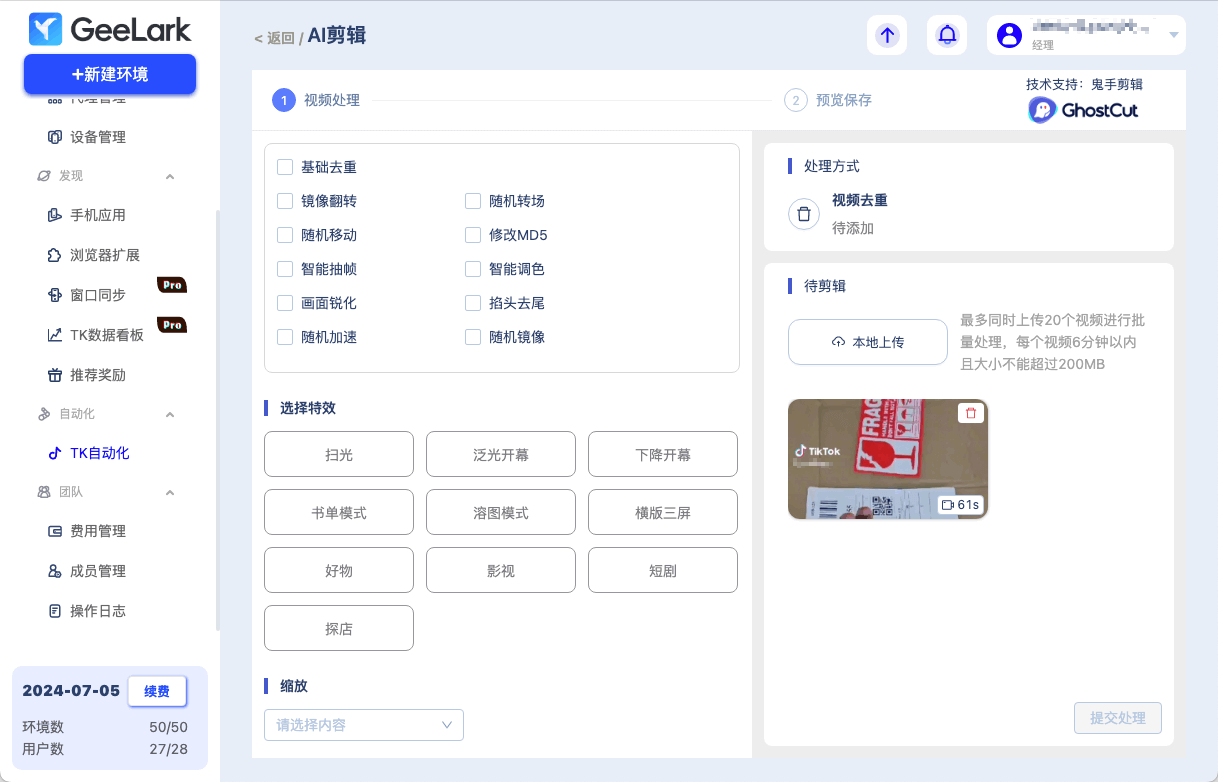Screen dimensions: 1218x782
Task: Tick the 修改MD5 checkbox
Action: (x=473, y=235)
